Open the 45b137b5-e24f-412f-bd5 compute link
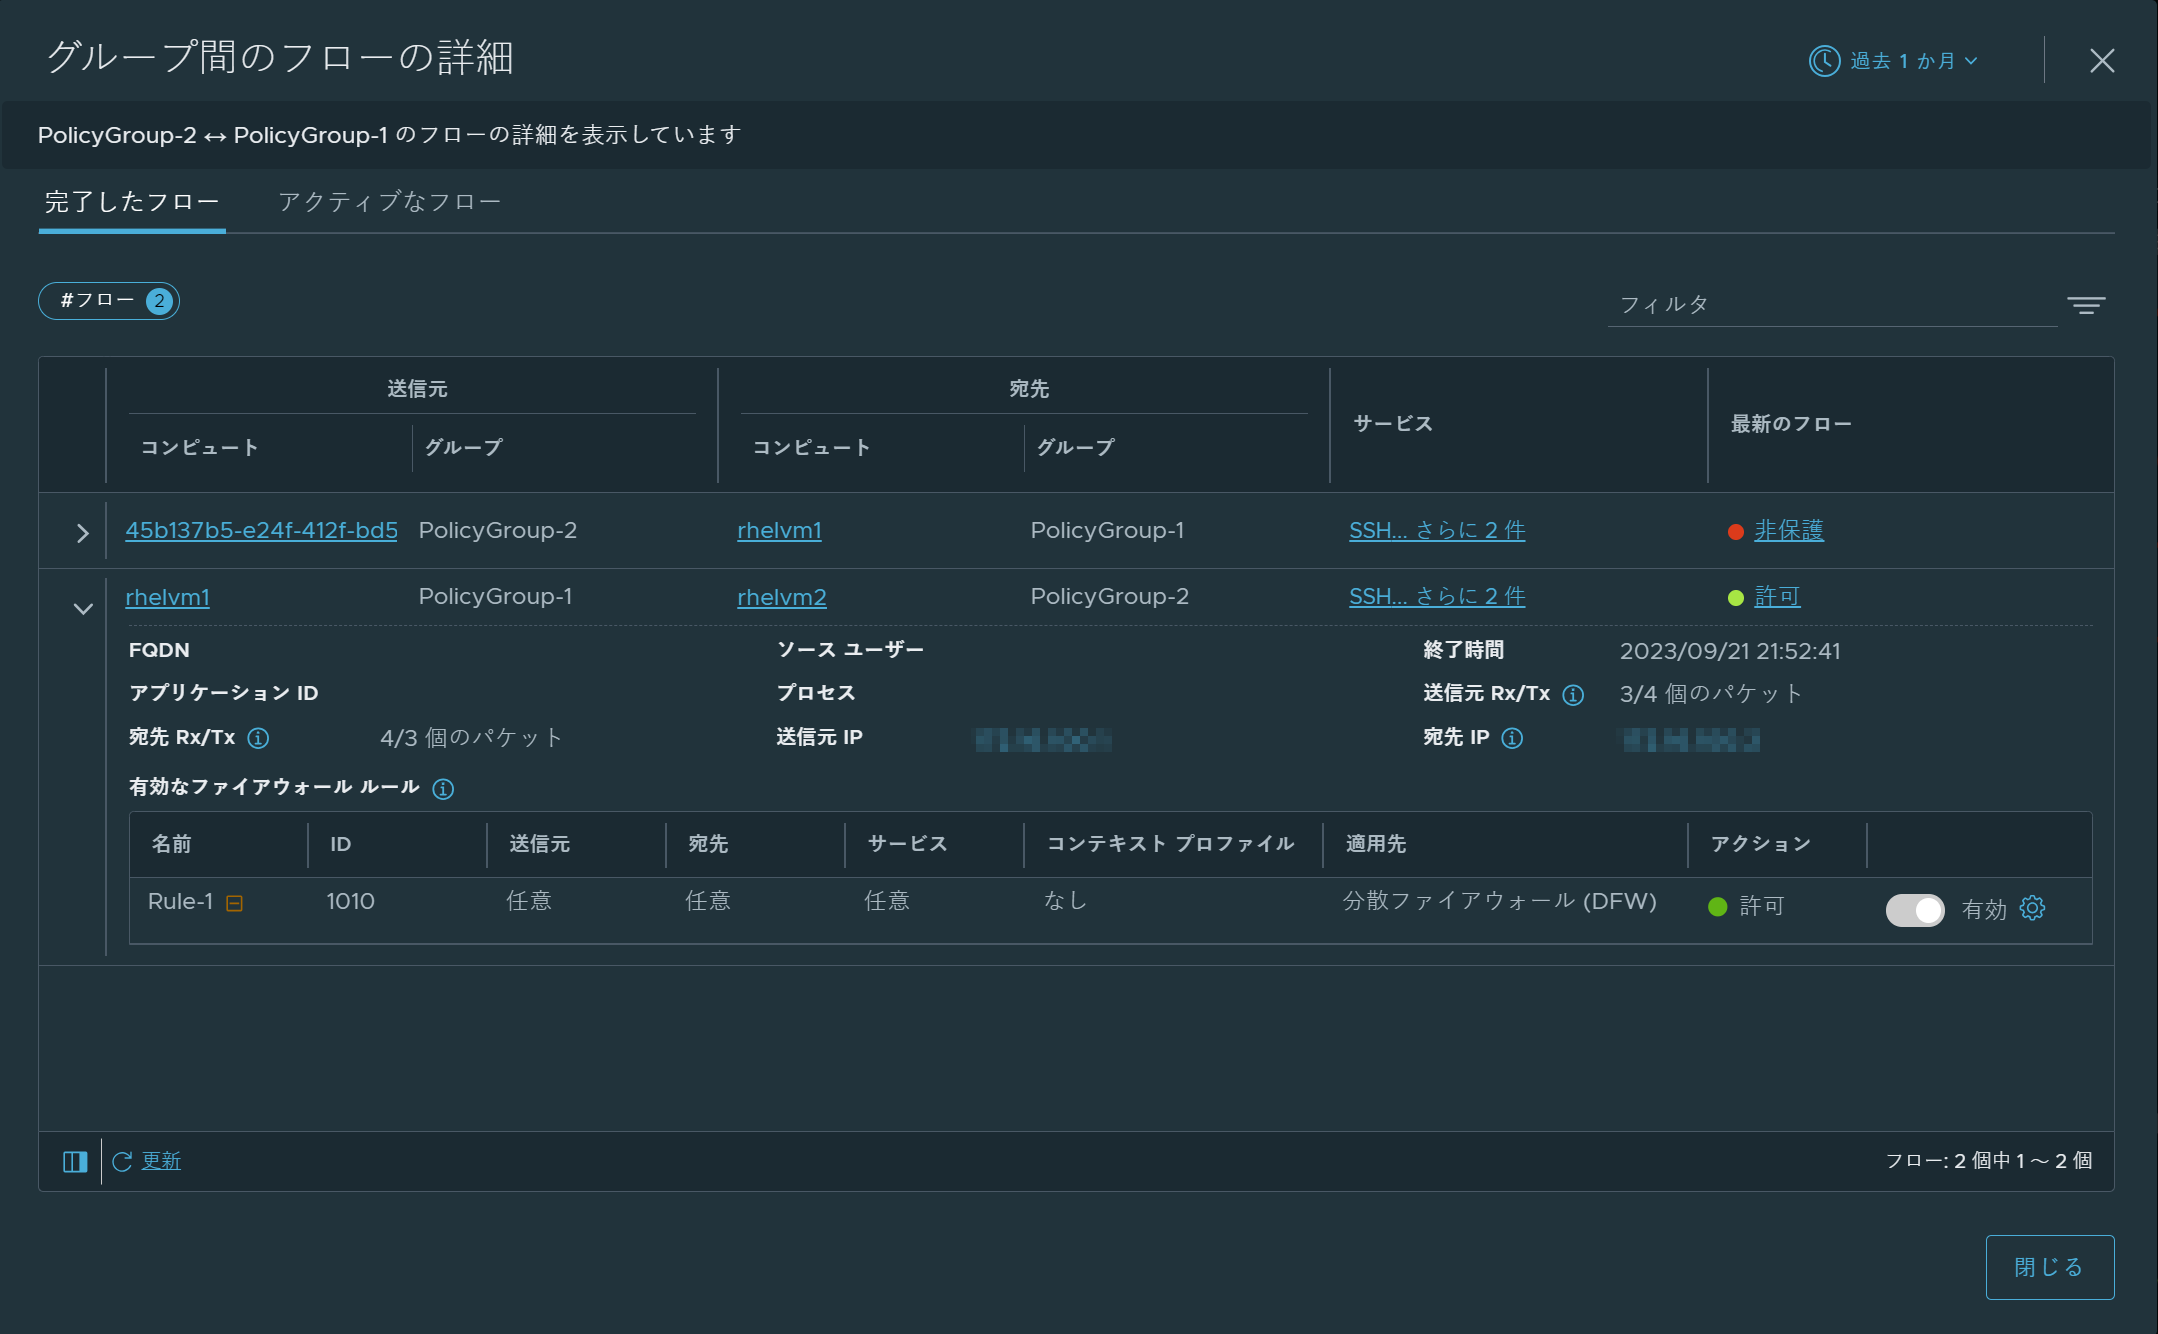 (262, 530)
